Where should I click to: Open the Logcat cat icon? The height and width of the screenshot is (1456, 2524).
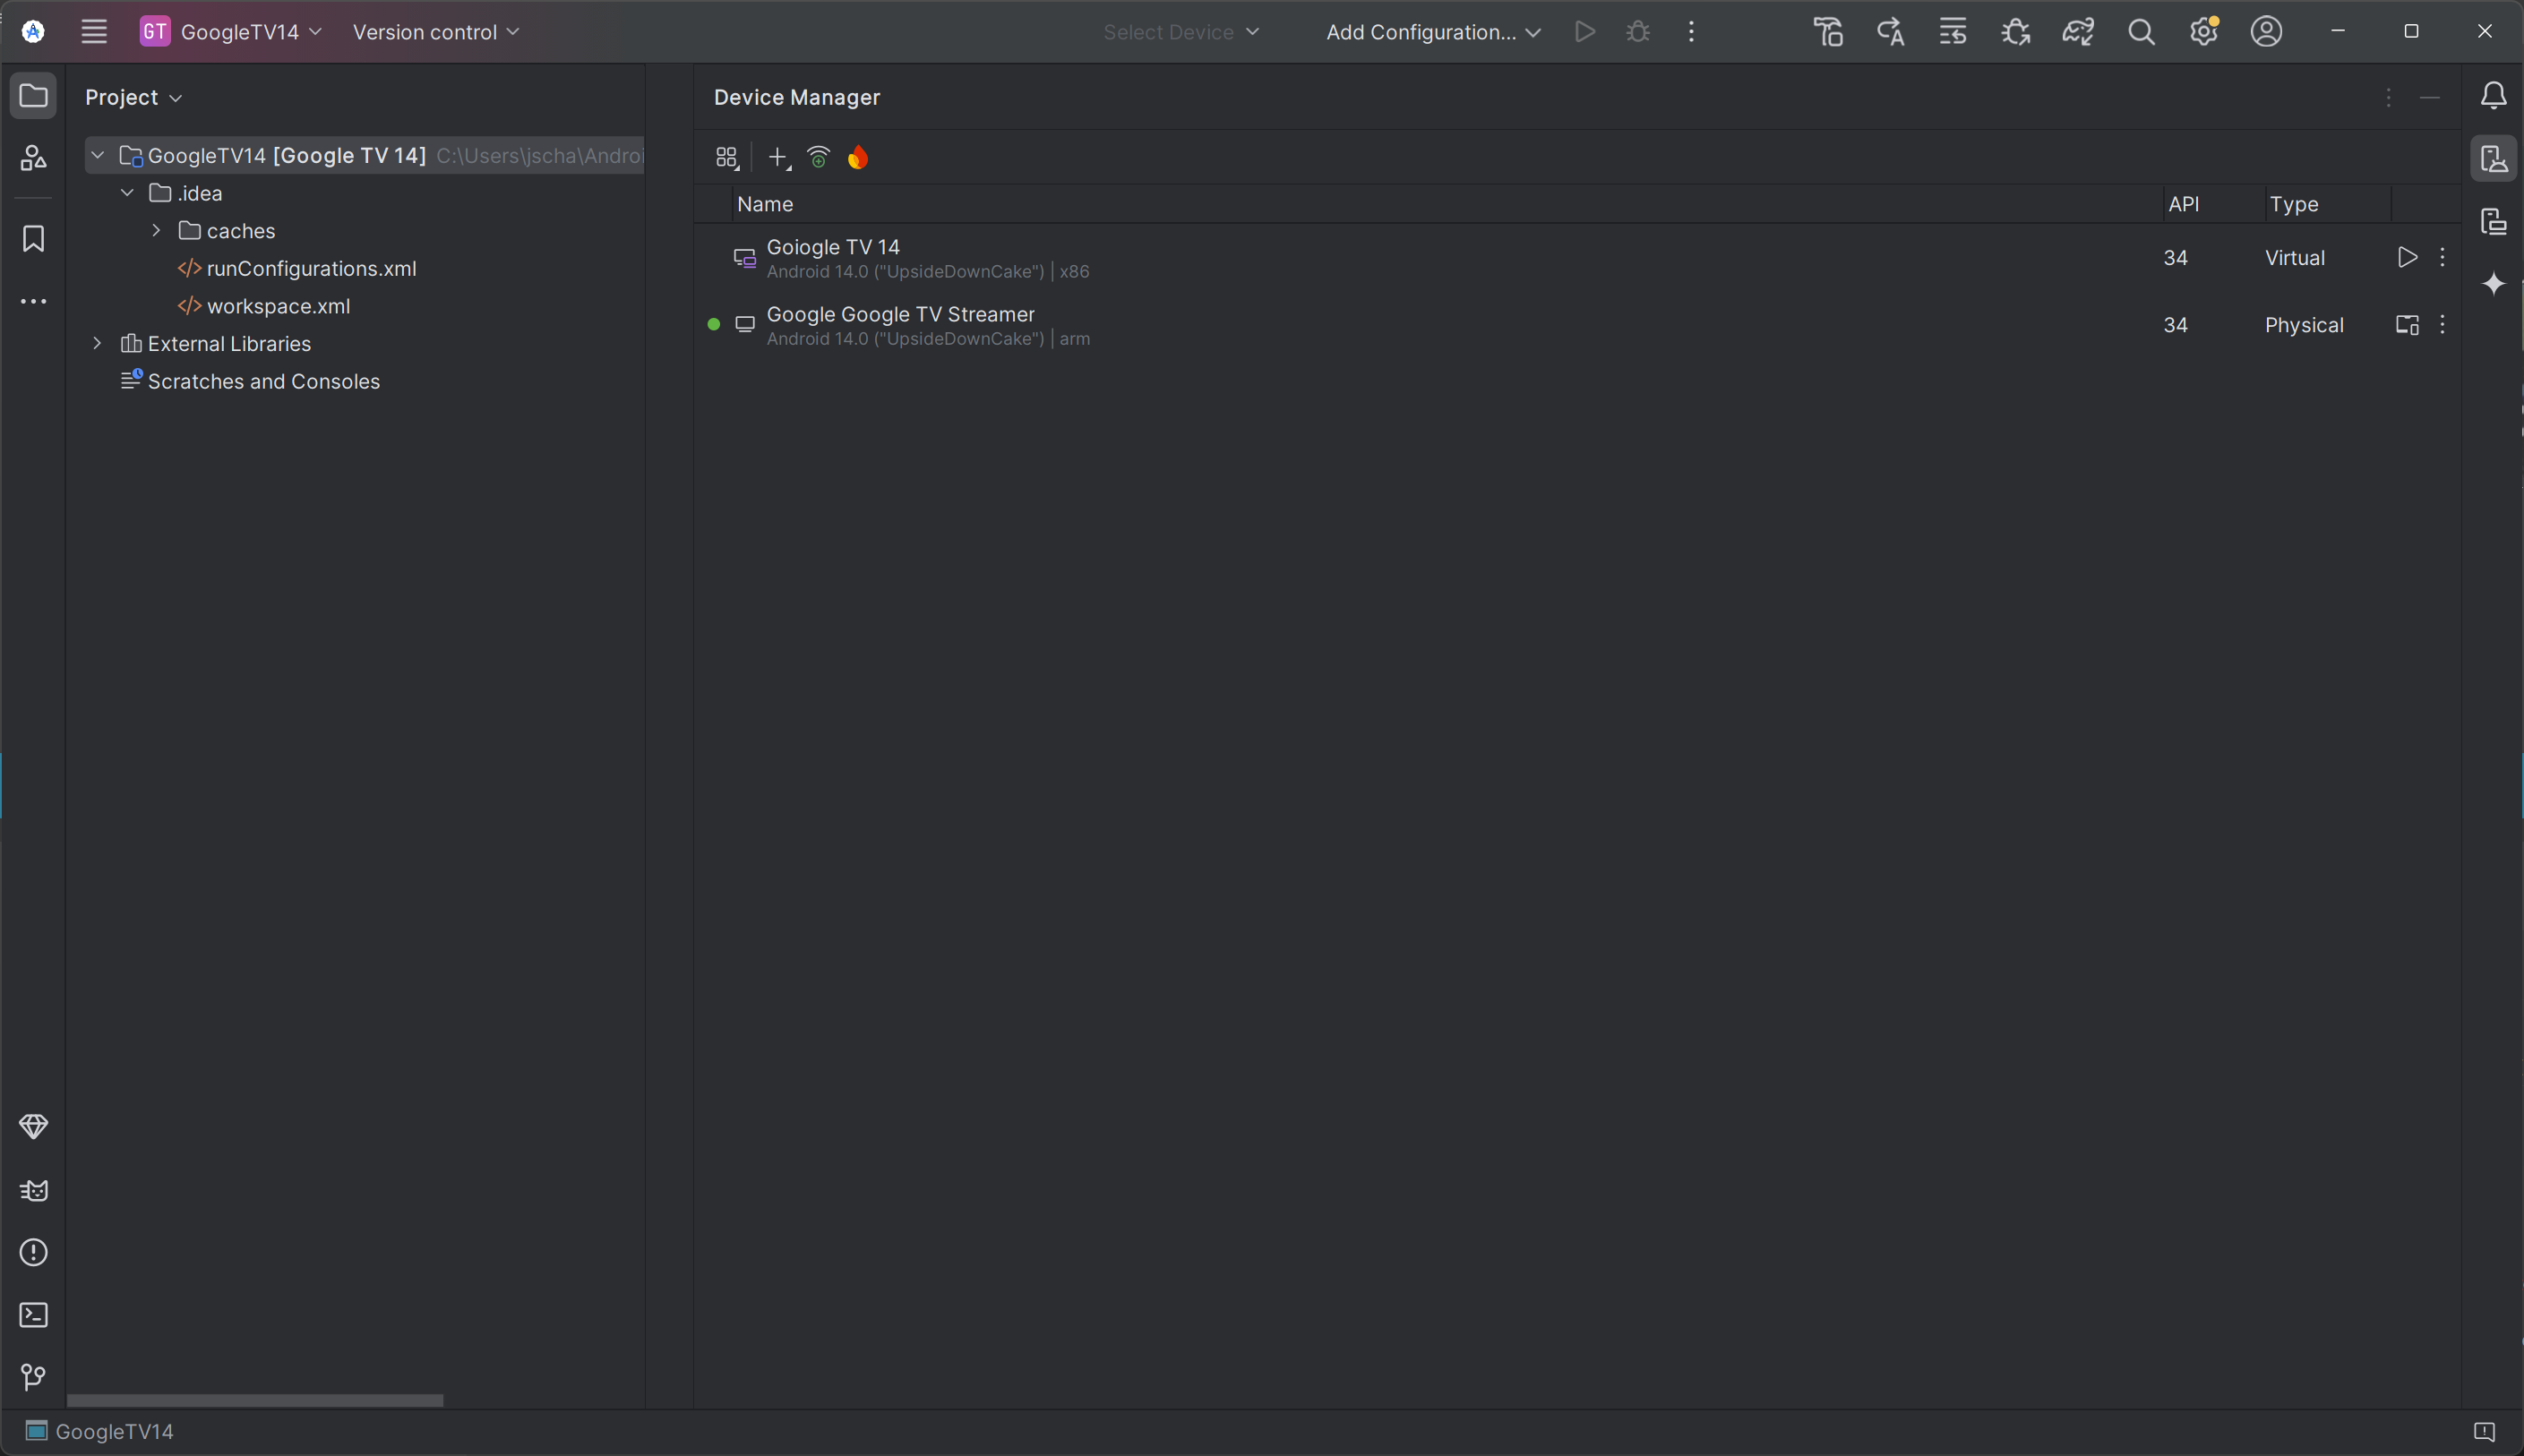point(33,1190)
